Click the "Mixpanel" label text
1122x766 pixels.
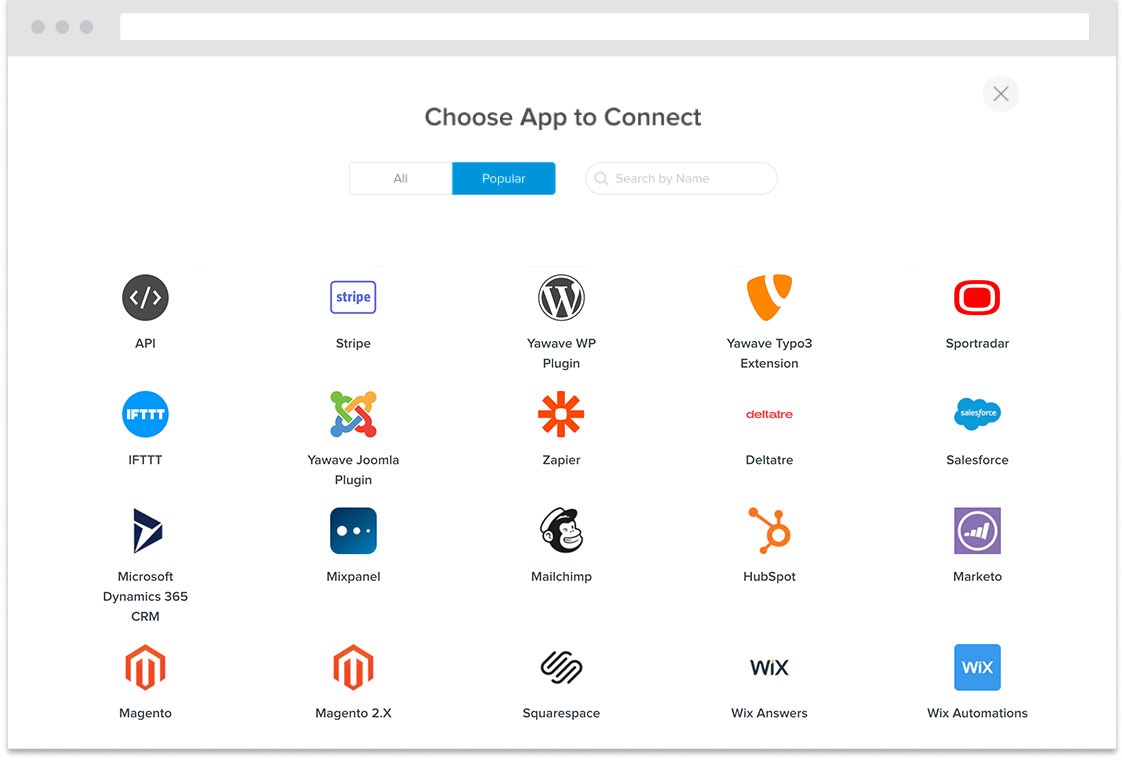pos(353,576)
